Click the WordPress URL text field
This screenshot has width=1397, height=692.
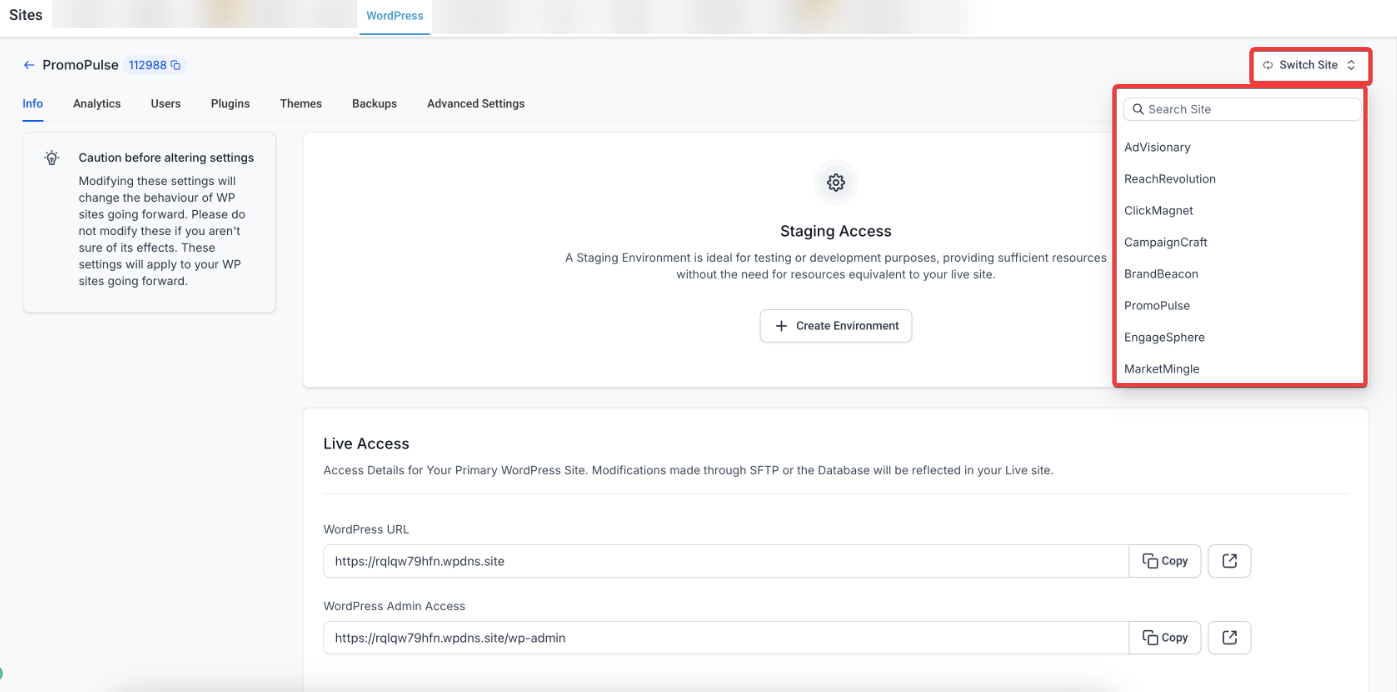(x=725, y=561)
